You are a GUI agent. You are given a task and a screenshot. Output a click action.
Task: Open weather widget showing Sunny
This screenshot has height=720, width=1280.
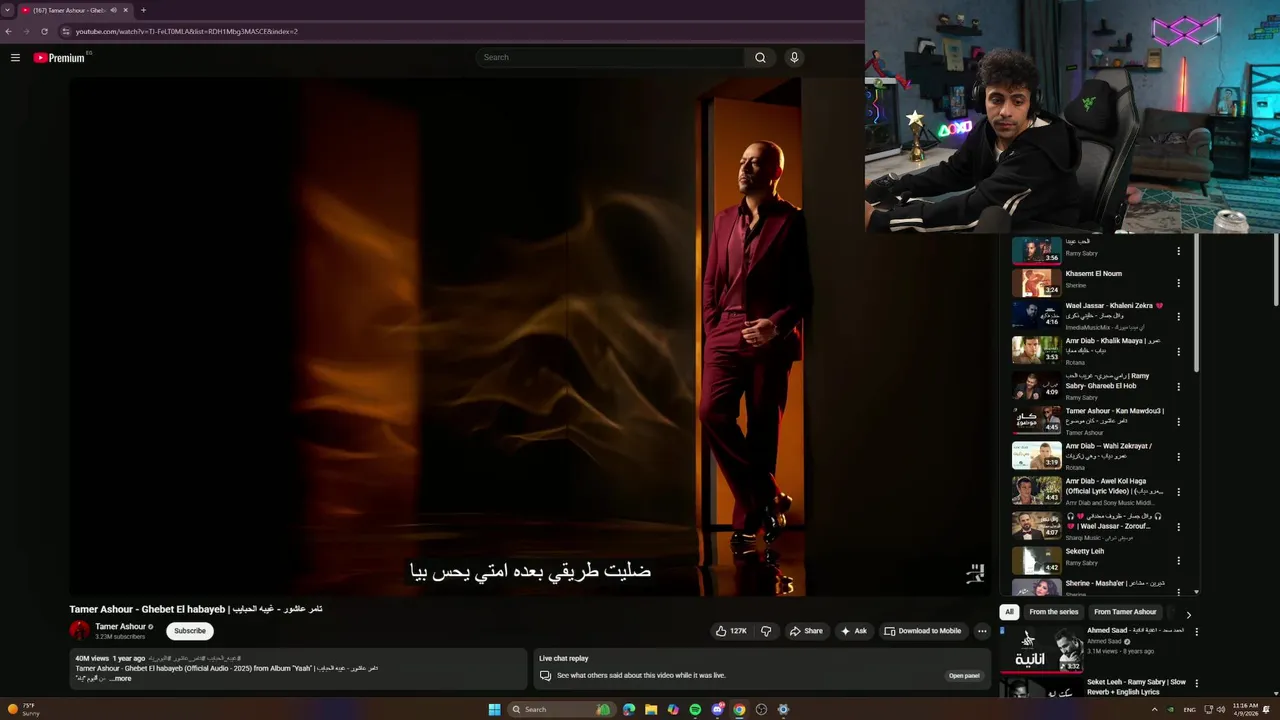click(22, 710)
